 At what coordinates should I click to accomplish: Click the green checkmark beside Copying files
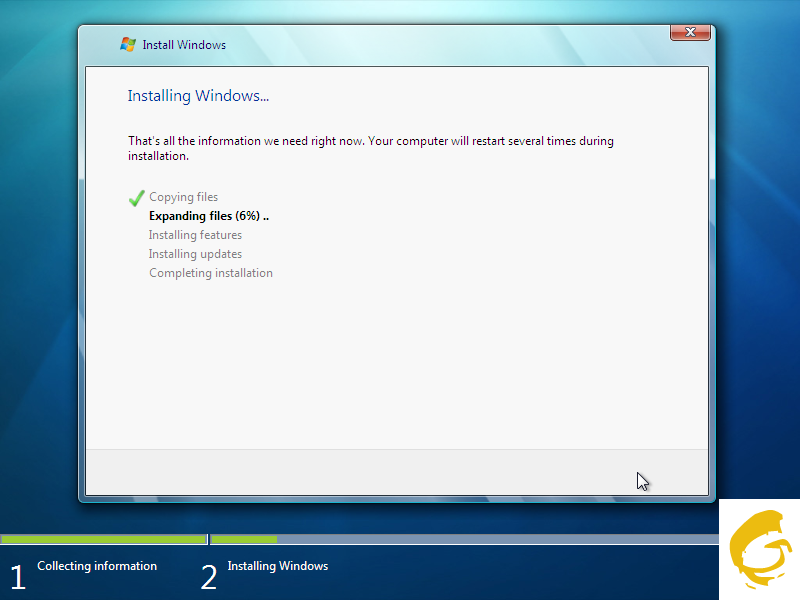click(x=137, y=198)
